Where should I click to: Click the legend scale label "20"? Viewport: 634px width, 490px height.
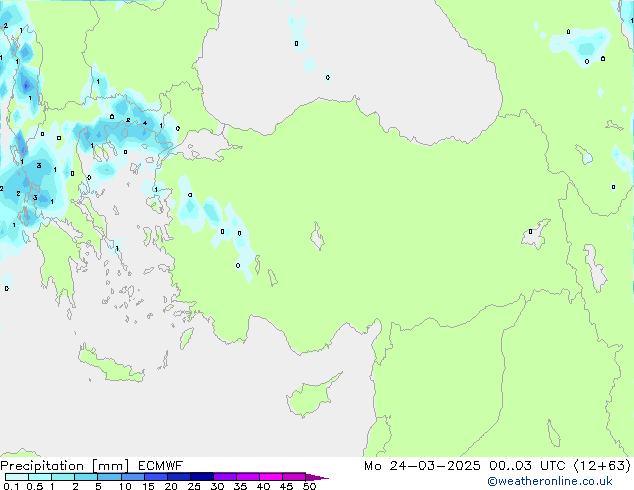(x=171, y=486)
